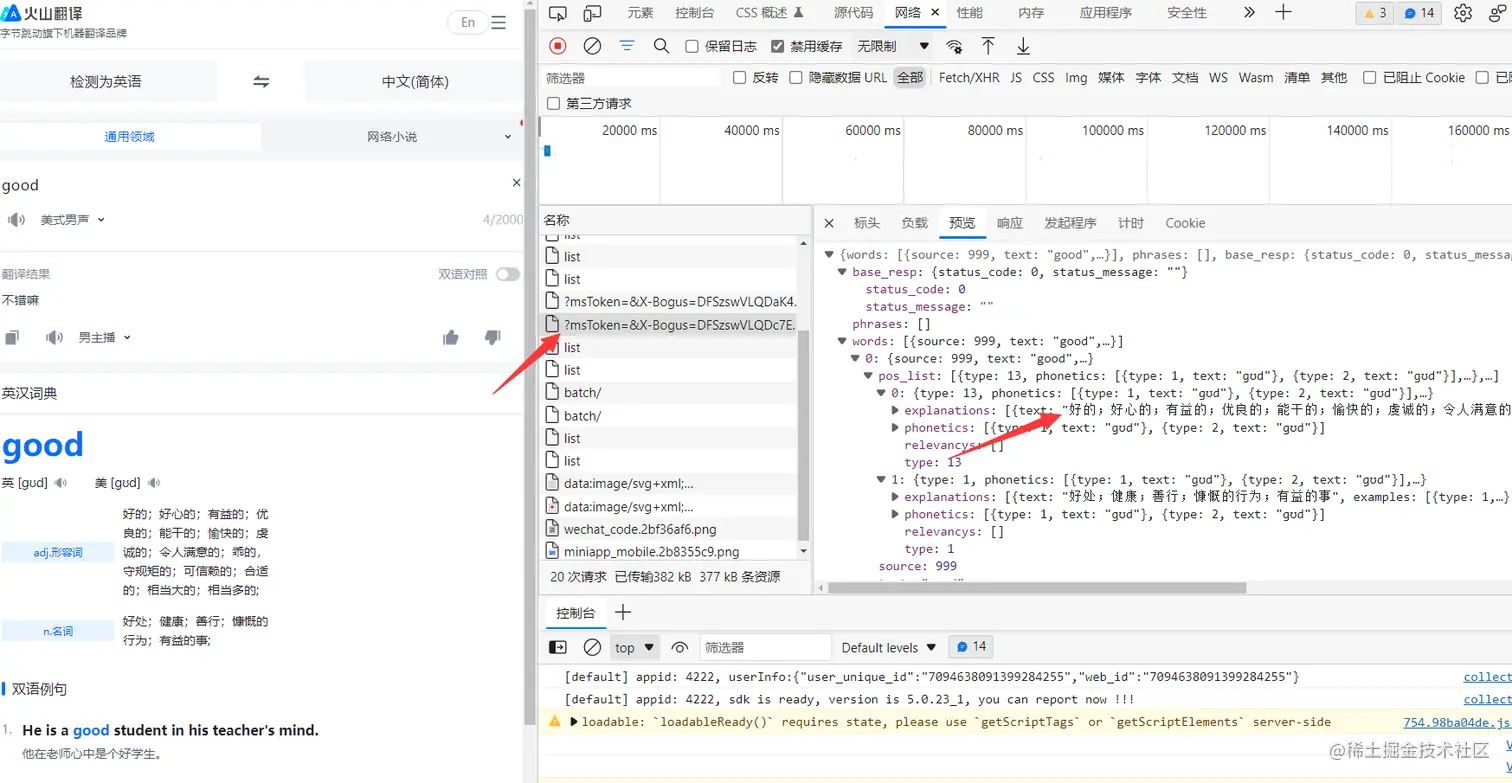The height and width of the screenshot is (783, 1512).
Task: Open the Cookie request tab
Action: [1185, 223]
